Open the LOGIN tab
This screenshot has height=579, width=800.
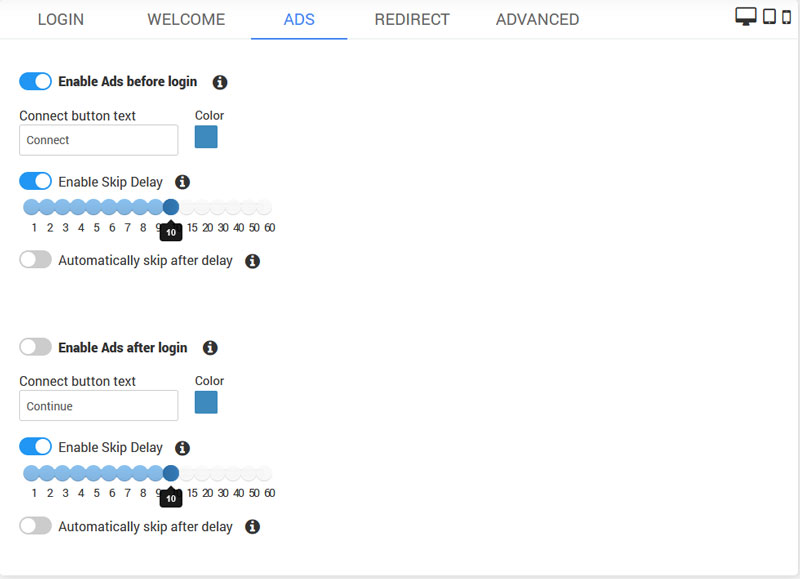[60, 20]
